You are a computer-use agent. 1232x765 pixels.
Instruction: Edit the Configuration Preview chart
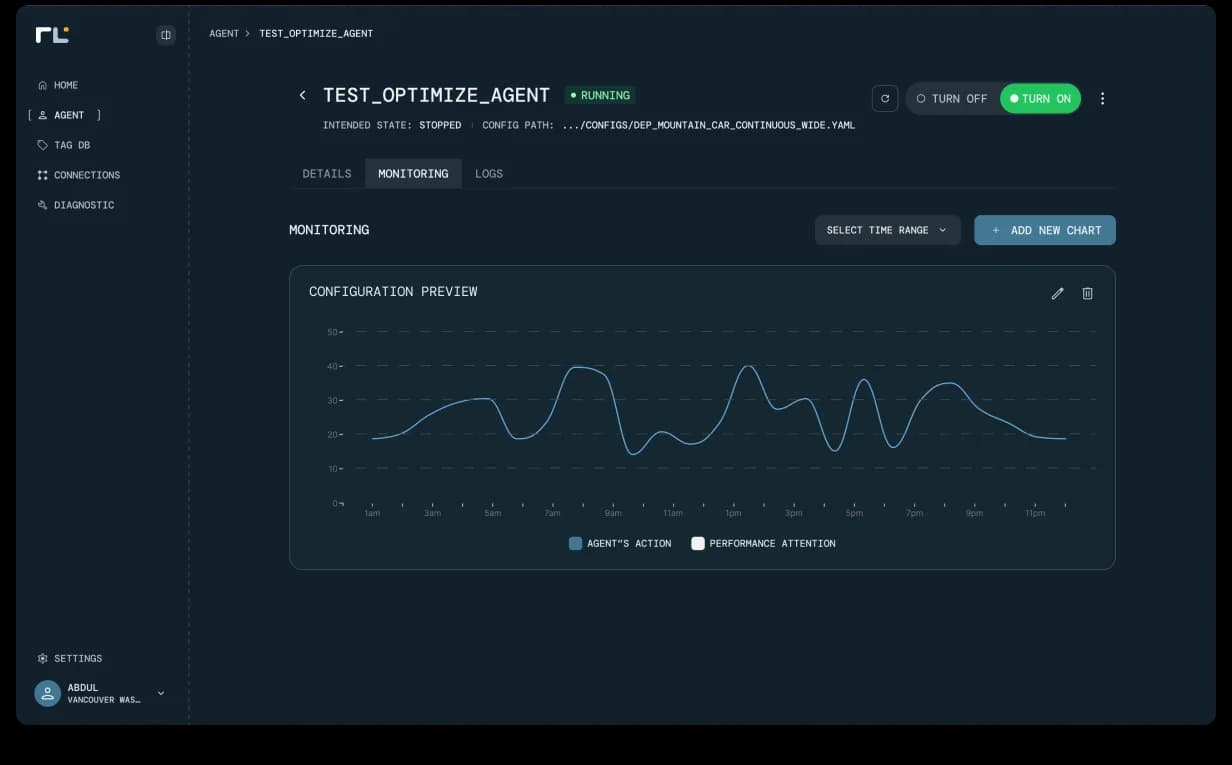pyautogui.click(x=1057, y=293)
